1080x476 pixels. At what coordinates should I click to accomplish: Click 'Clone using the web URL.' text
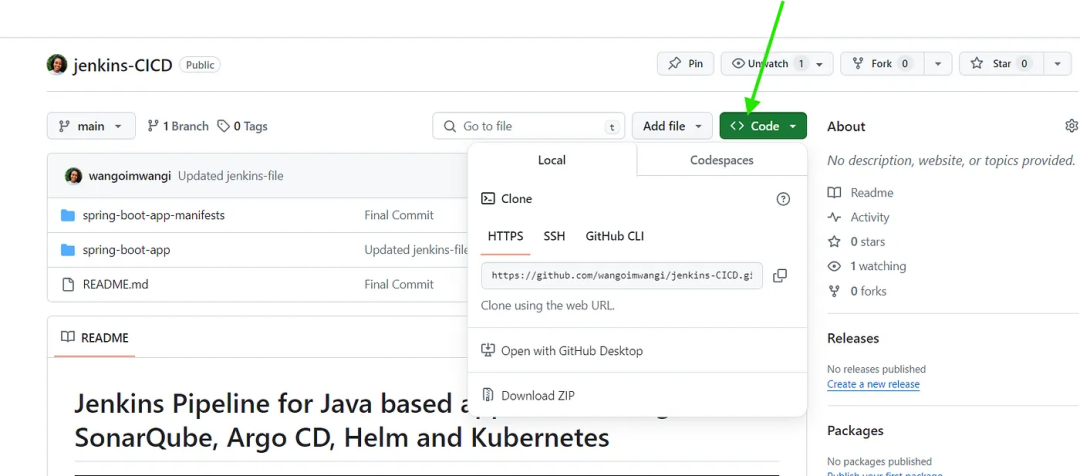coord(548,305)
